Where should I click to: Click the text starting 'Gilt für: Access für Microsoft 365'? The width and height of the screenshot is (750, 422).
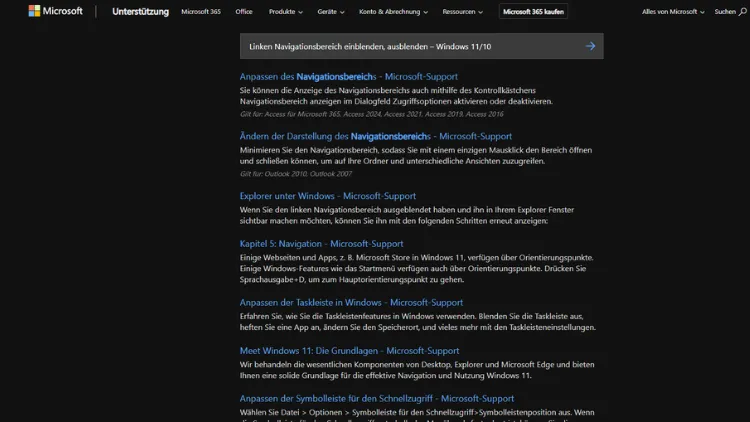(372, 114)
